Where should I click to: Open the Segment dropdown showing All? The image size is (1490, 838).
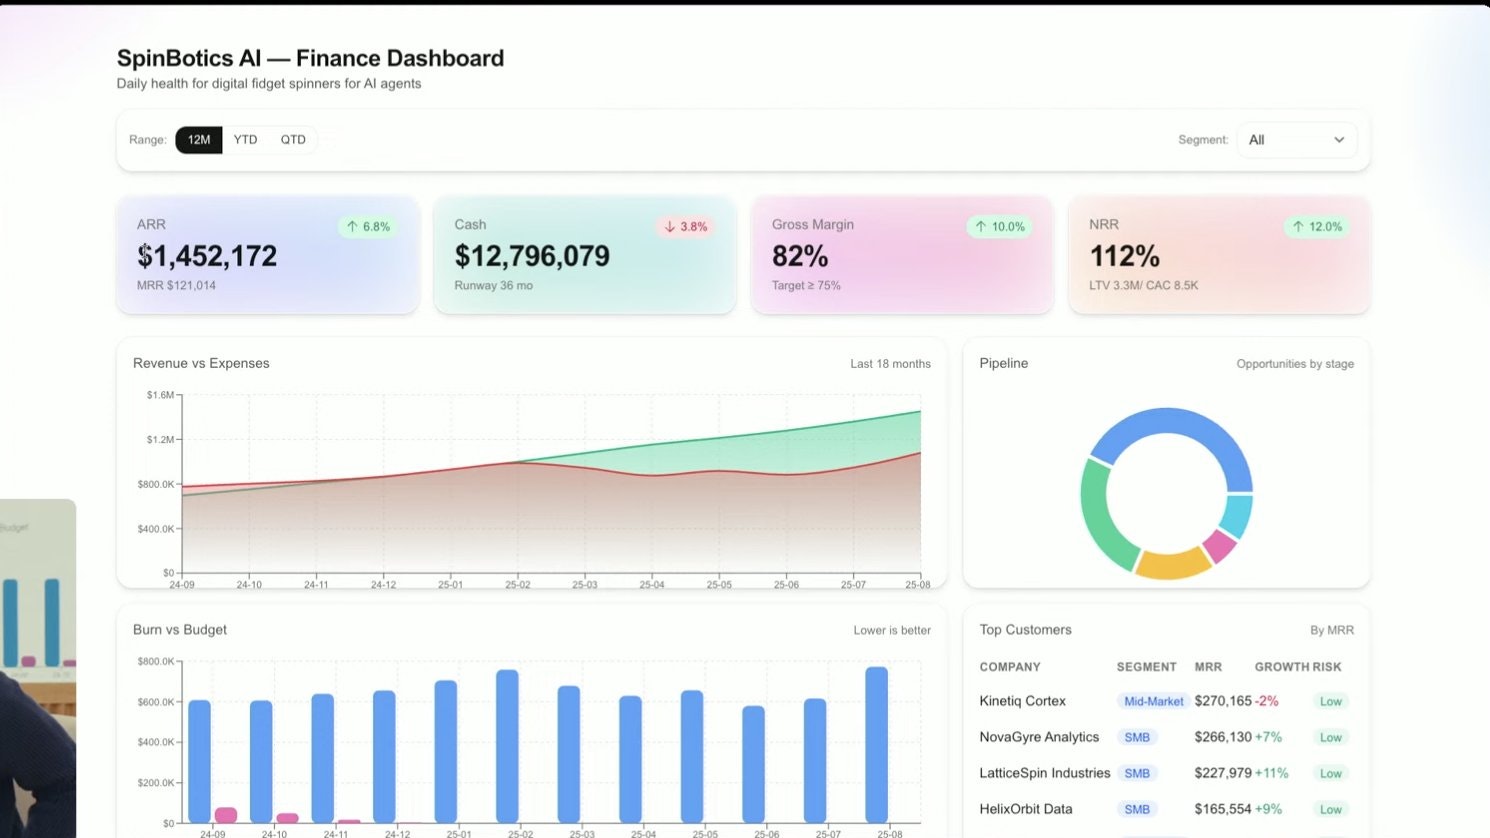point(1297,140)
